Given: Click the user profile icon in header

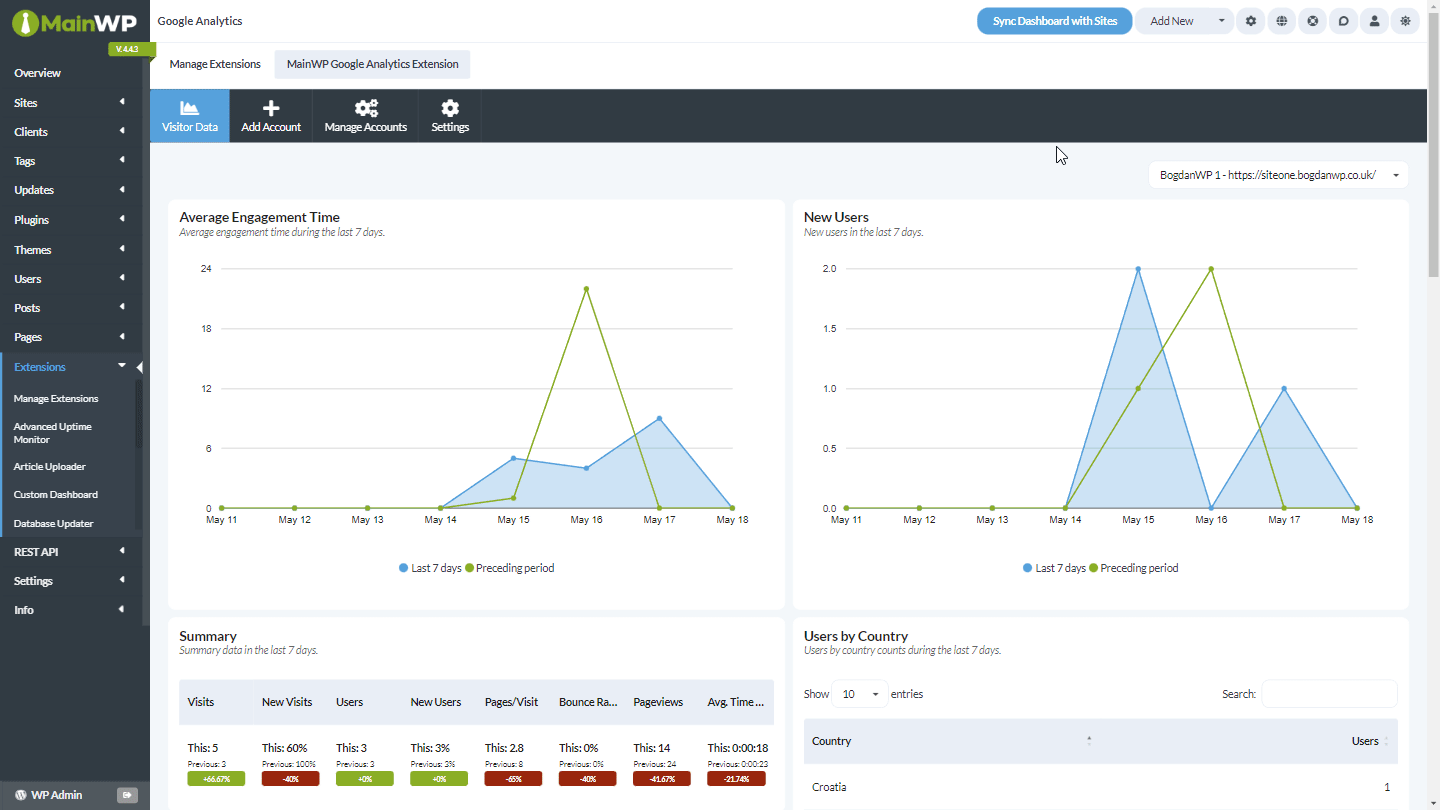Looking at the screenshot, I should pos(1375,21).
